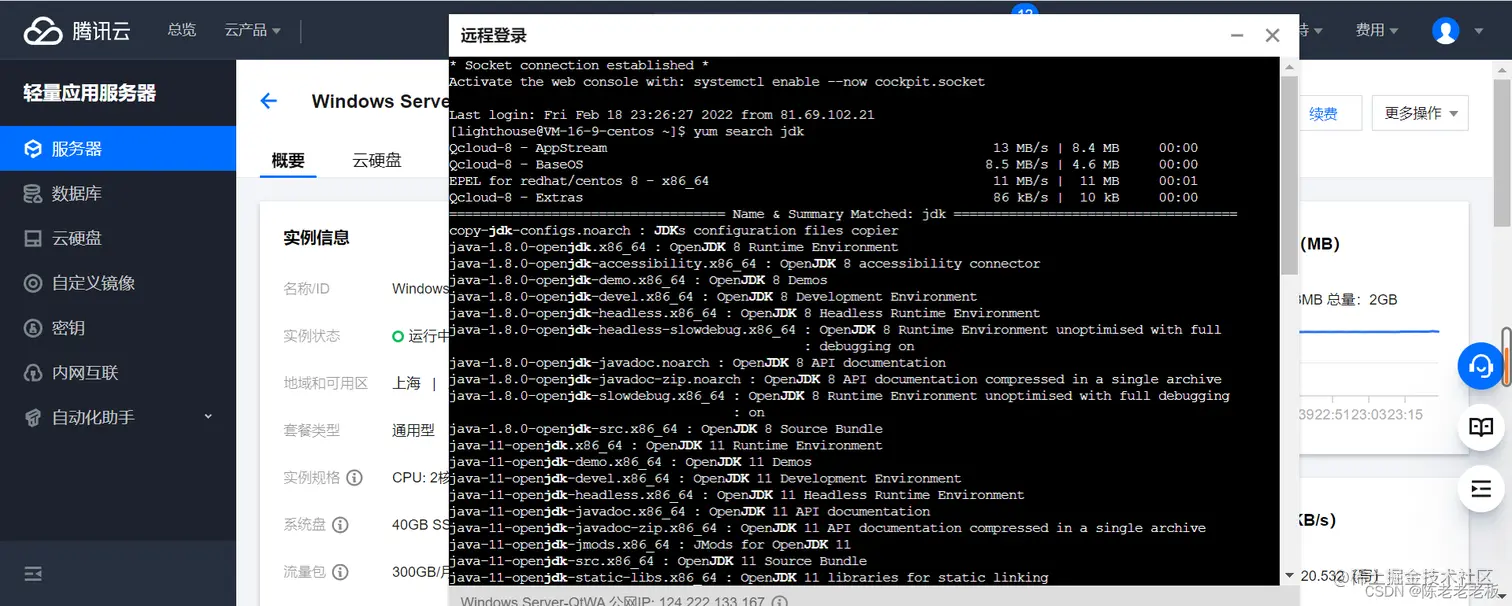Click the Qcloud-8 - AppStream repo line

click(x=824, y=147)
